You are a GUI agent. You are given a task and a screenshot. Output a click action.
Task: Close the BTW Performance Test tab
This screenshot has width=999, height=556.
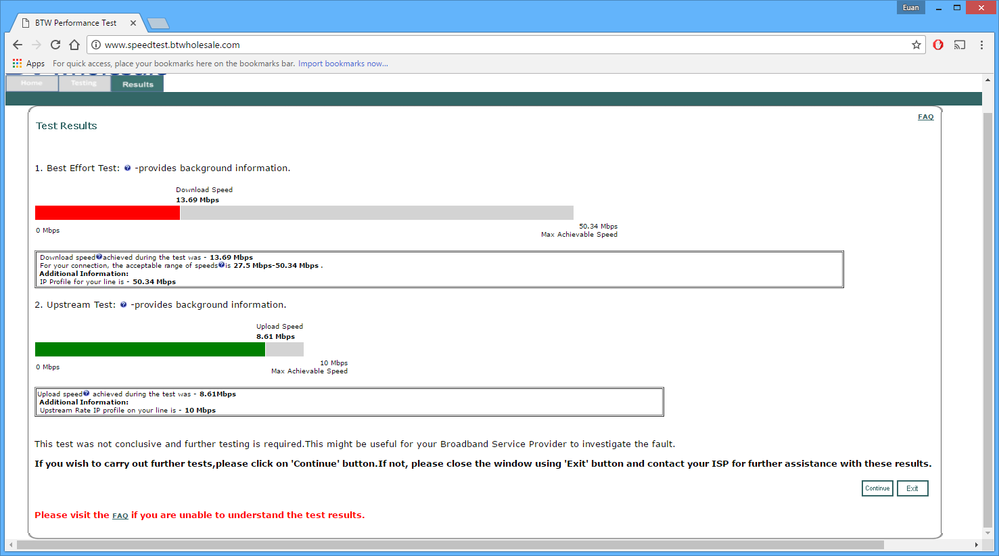(133, 23)
